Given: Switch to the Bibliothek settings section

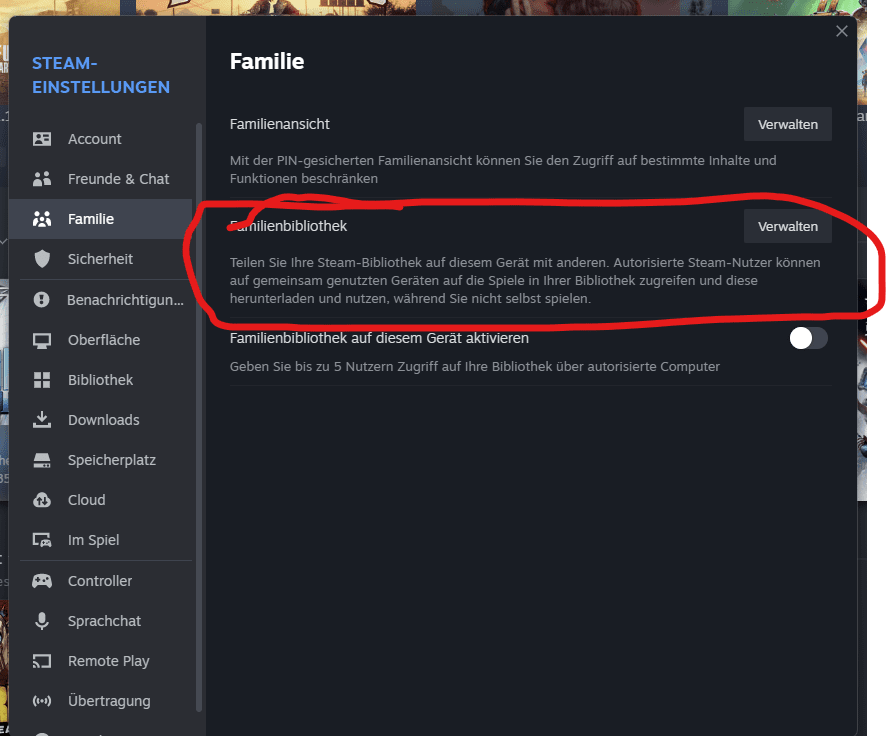Looking at the screenshot, I should (101, 380).
